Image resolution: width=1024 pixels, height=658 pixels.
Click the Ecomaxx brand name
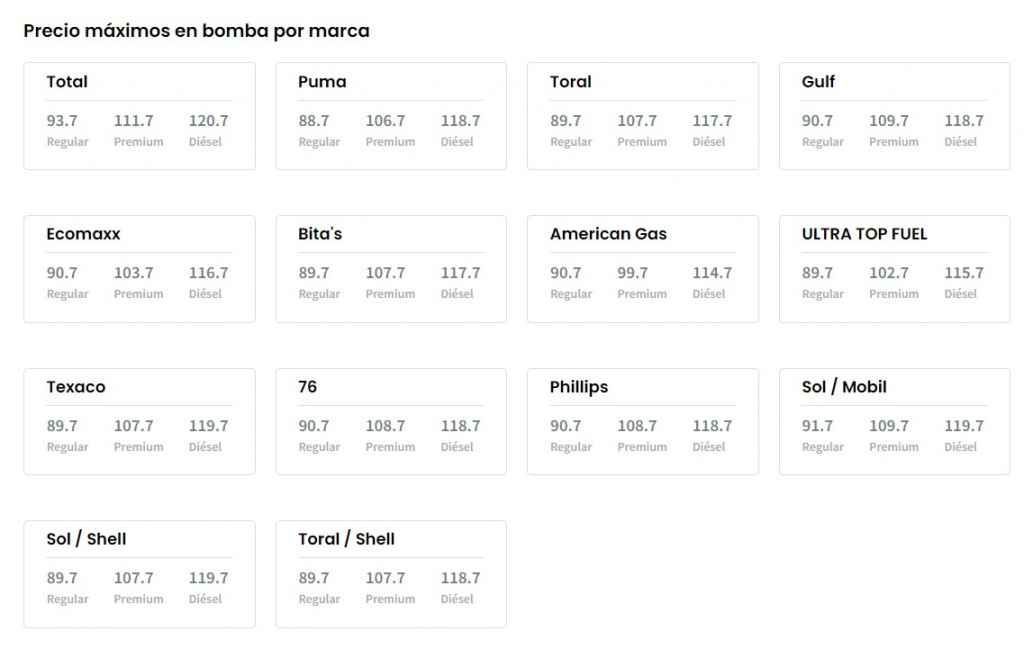[83, 234]
